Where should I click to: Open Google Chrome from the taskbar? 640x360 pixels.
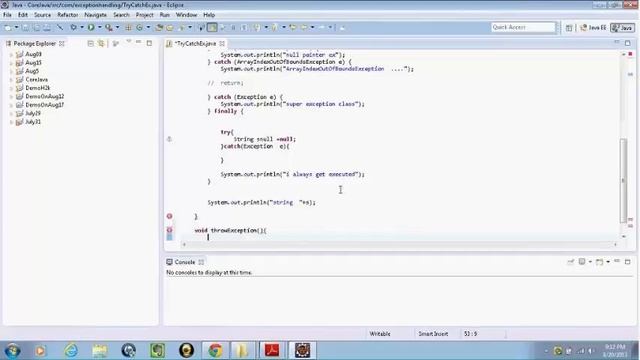click(215, 351)
